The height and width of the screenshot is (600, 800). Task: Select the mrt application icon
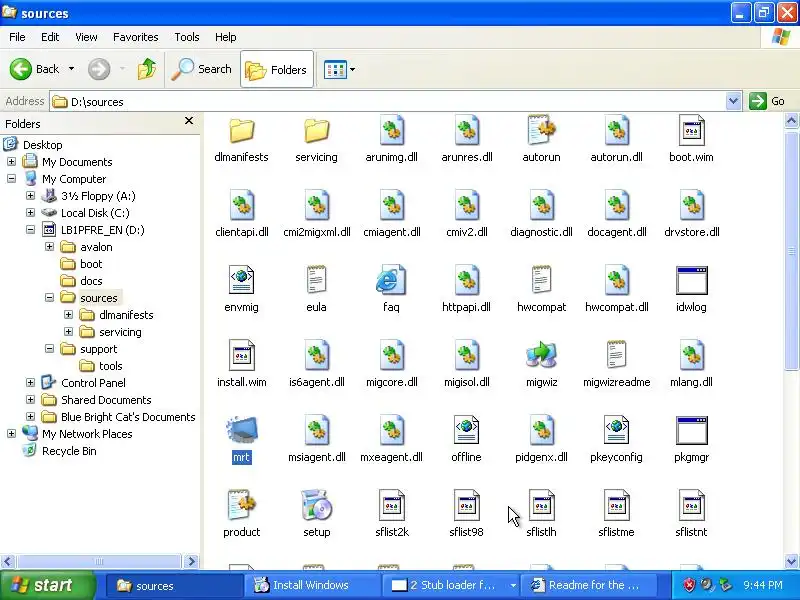(241, 430)
